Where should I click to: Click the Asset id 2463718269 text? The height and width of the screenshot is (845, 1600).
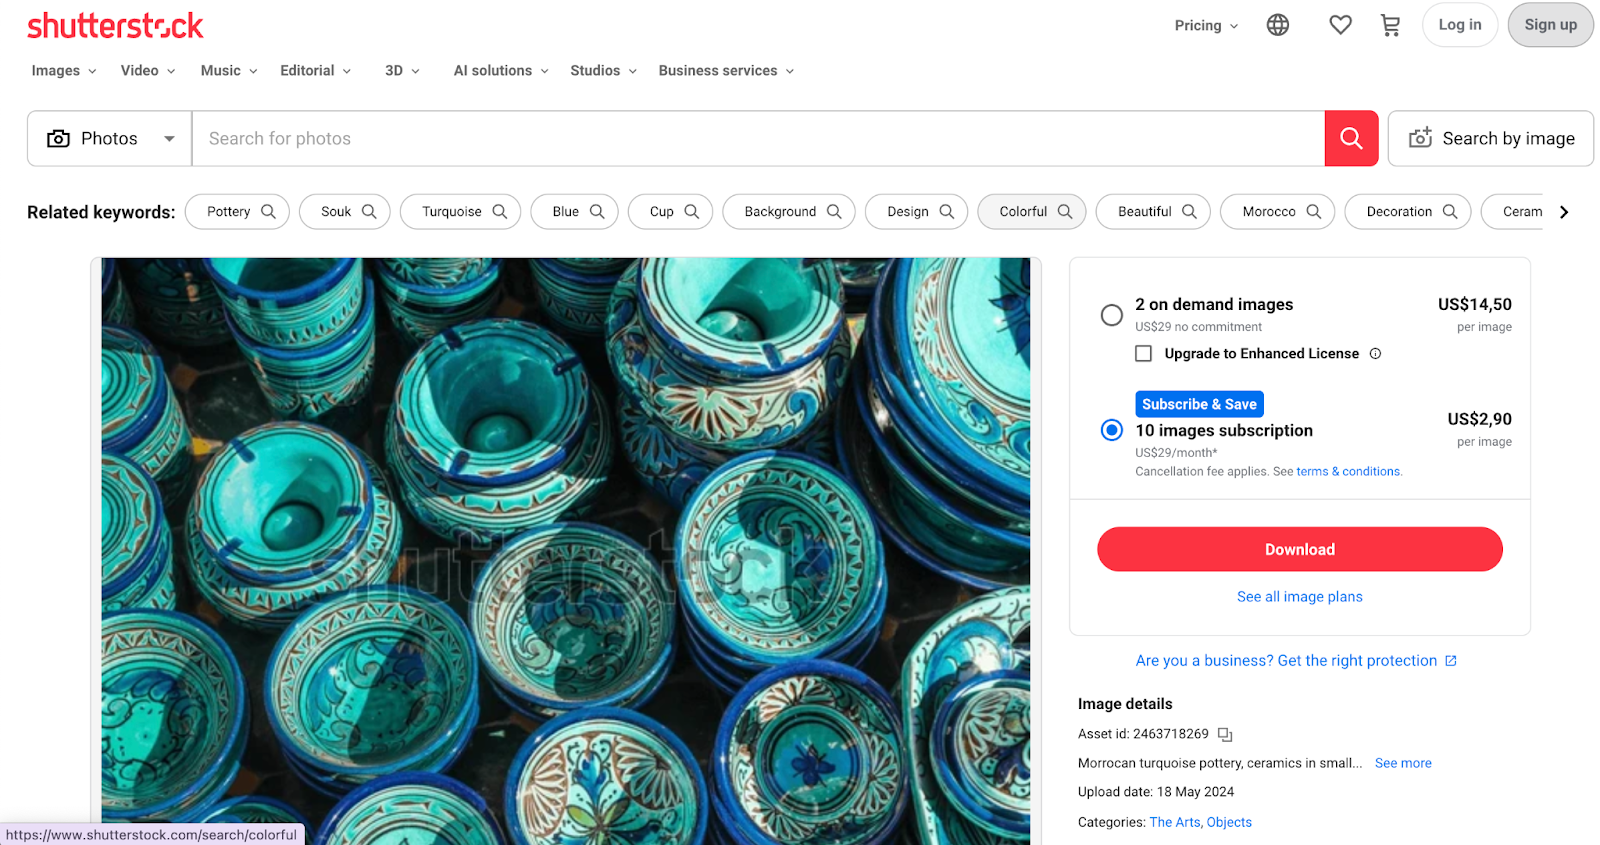pos(1143,734)
